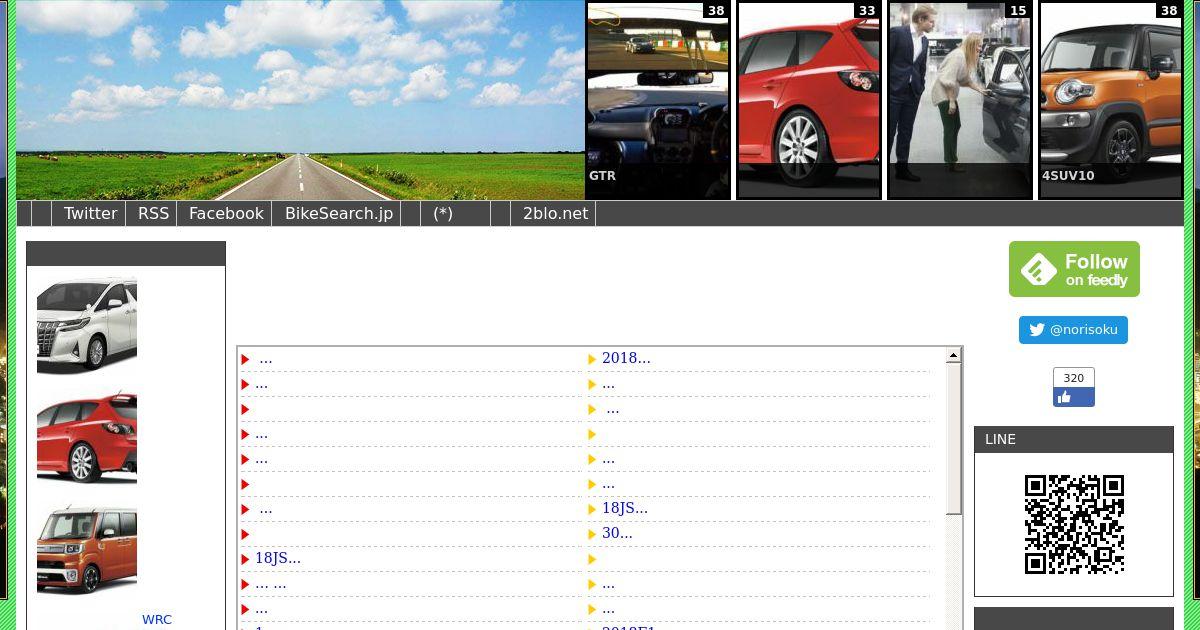Click the WRC link in sidebar
The width and height of the screenshot is (1200, 630).
tap(157, 620)
